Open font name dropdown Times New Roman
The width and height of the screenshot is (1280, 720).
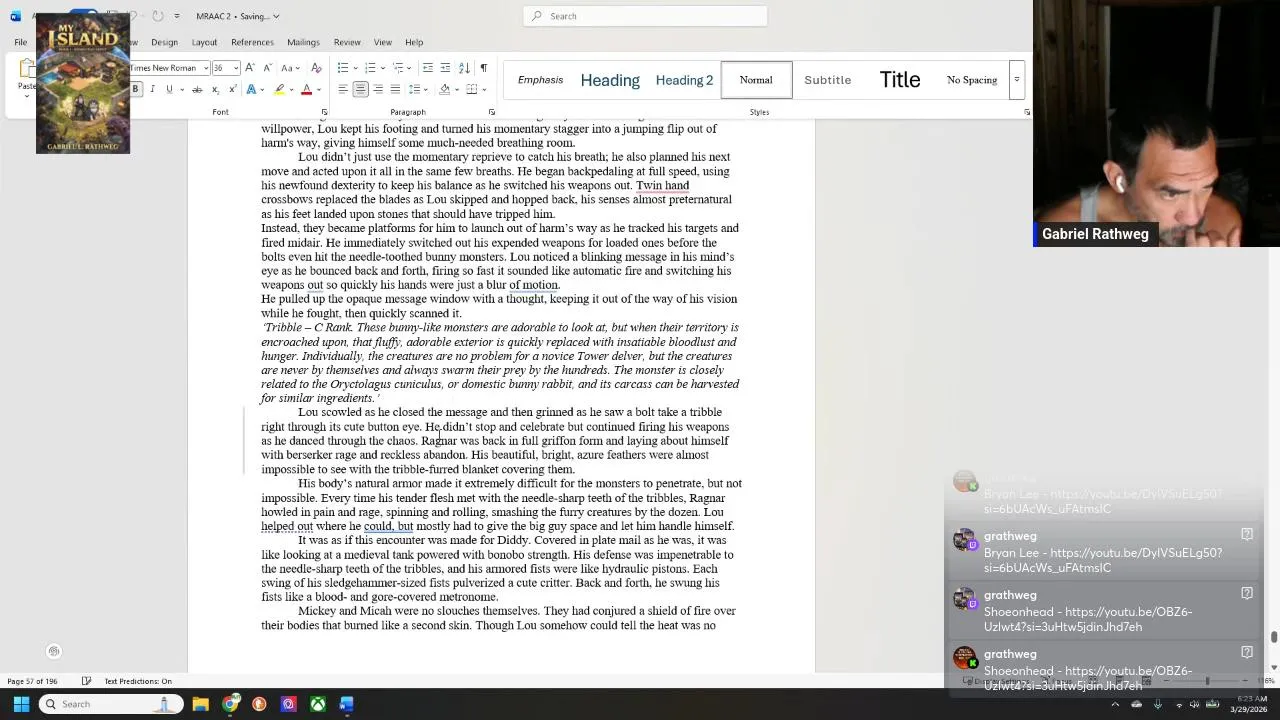(x=206, y=68)
